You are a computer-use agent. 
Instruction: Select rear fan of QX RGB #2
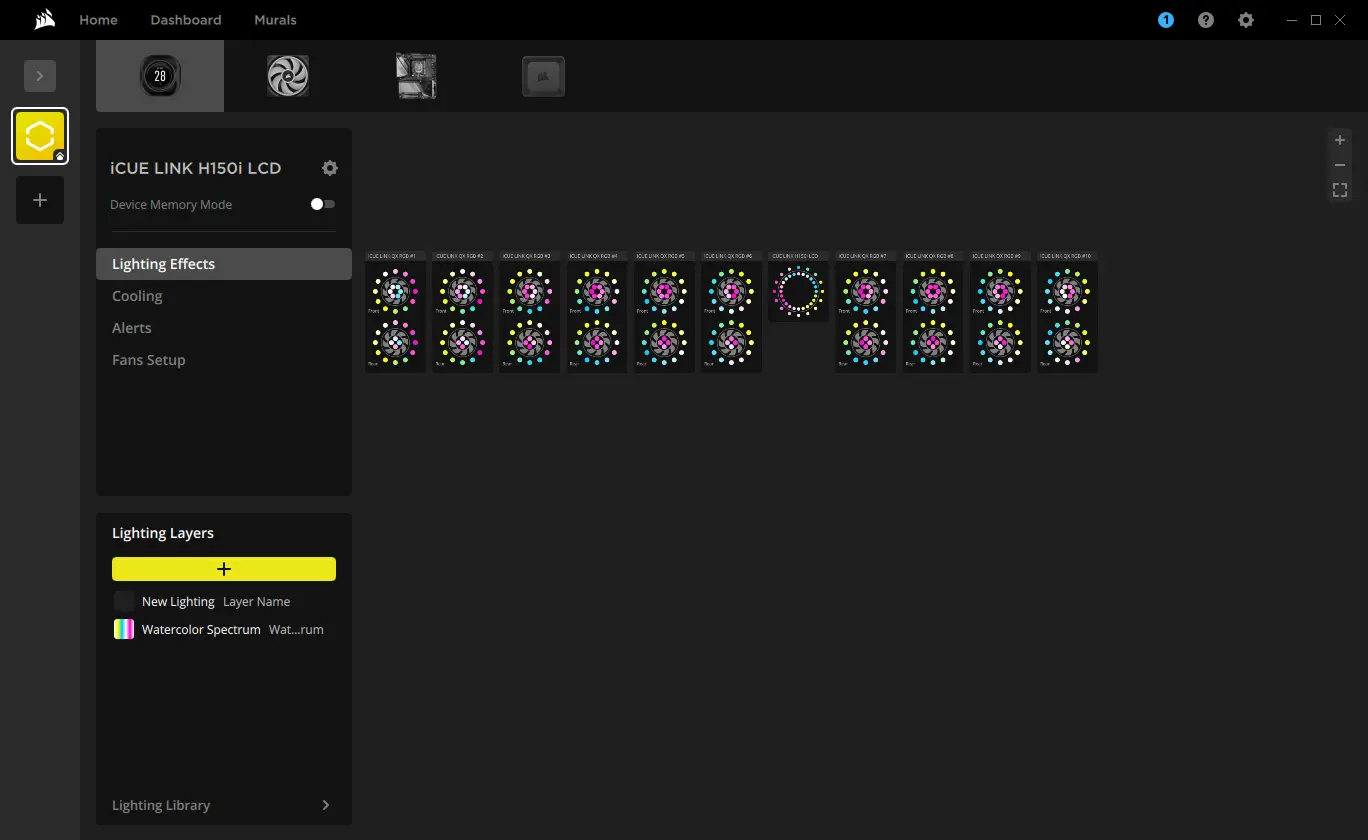click(462, 343)
